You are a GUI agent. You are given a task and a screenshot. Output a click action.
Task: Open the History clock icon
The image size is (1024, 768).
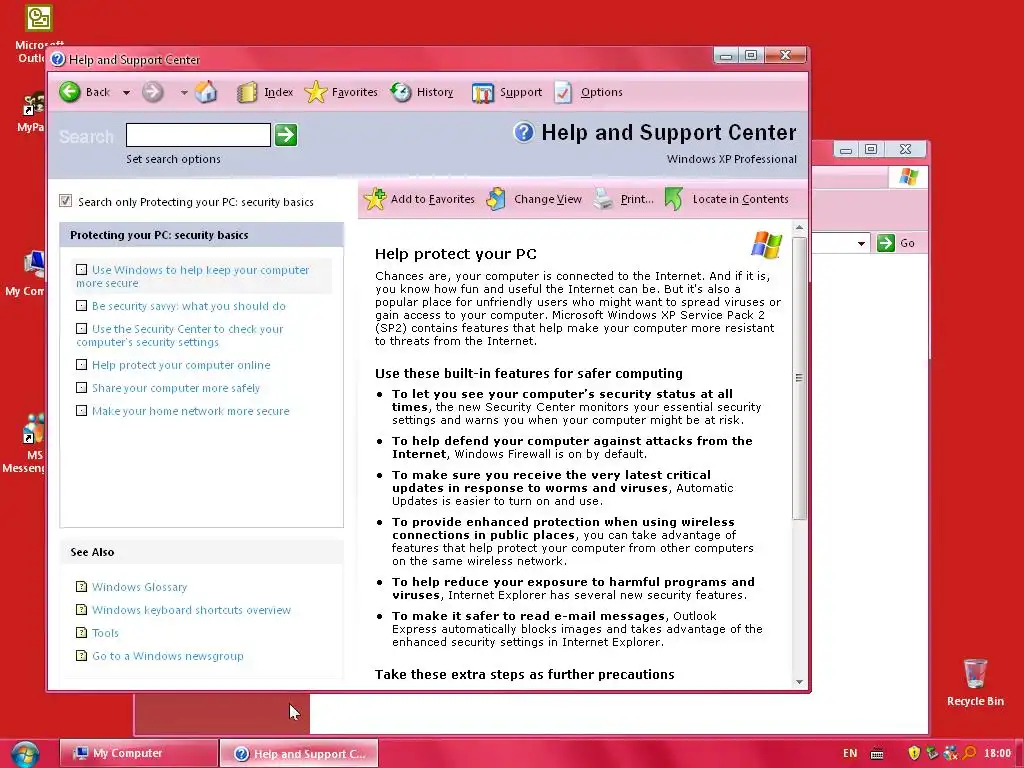click(x=400, y=92)
